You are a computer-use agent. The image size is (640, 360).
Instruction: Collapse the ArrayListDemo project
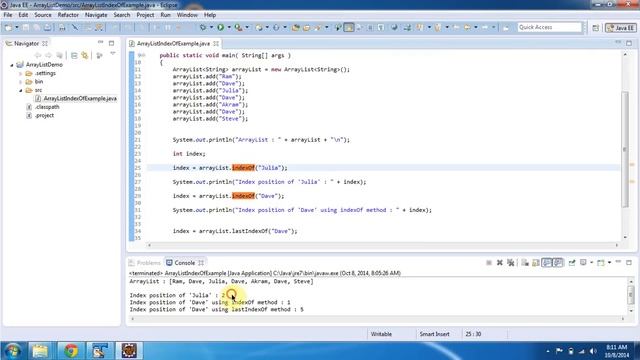pyautogui.click(x=11, y=65)
